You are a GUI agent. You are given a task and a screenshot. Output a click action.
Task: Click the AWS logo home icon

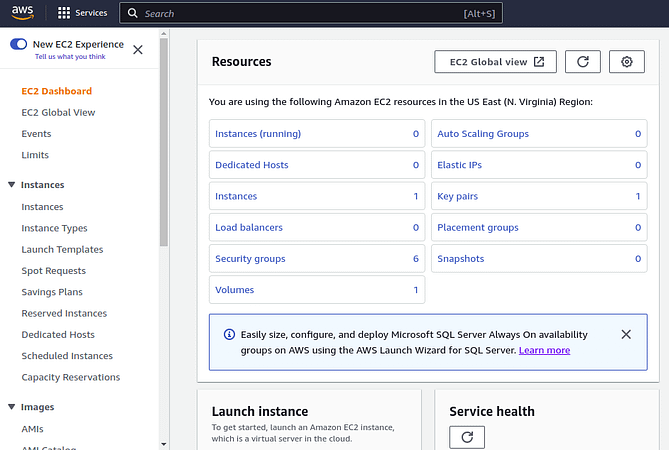[x=22, y=13]
